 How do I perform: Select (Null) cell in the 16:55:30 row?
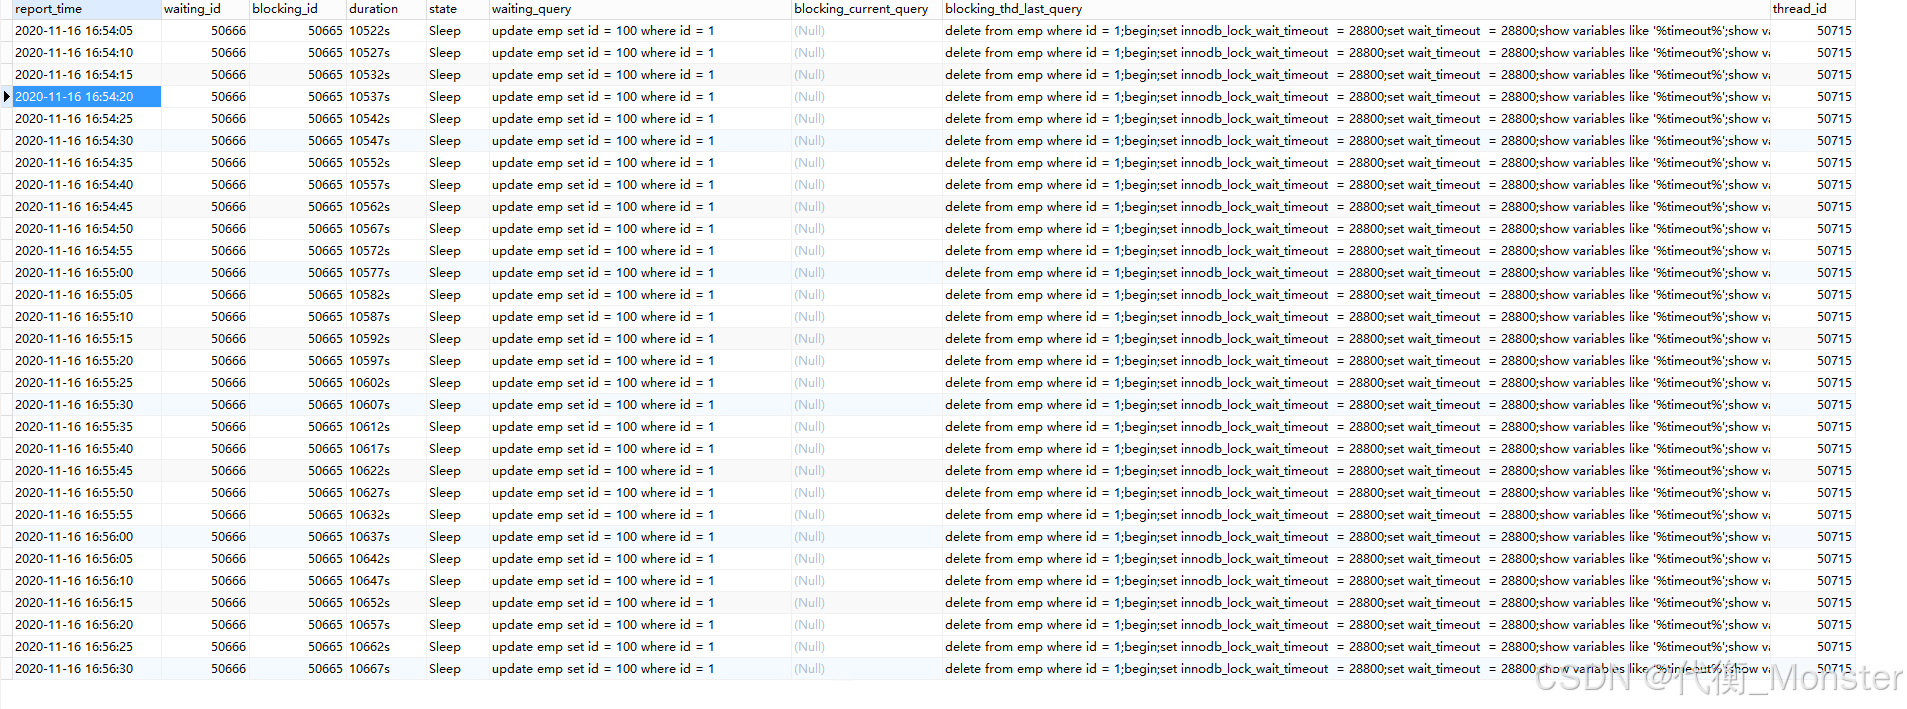coord(866,405)
